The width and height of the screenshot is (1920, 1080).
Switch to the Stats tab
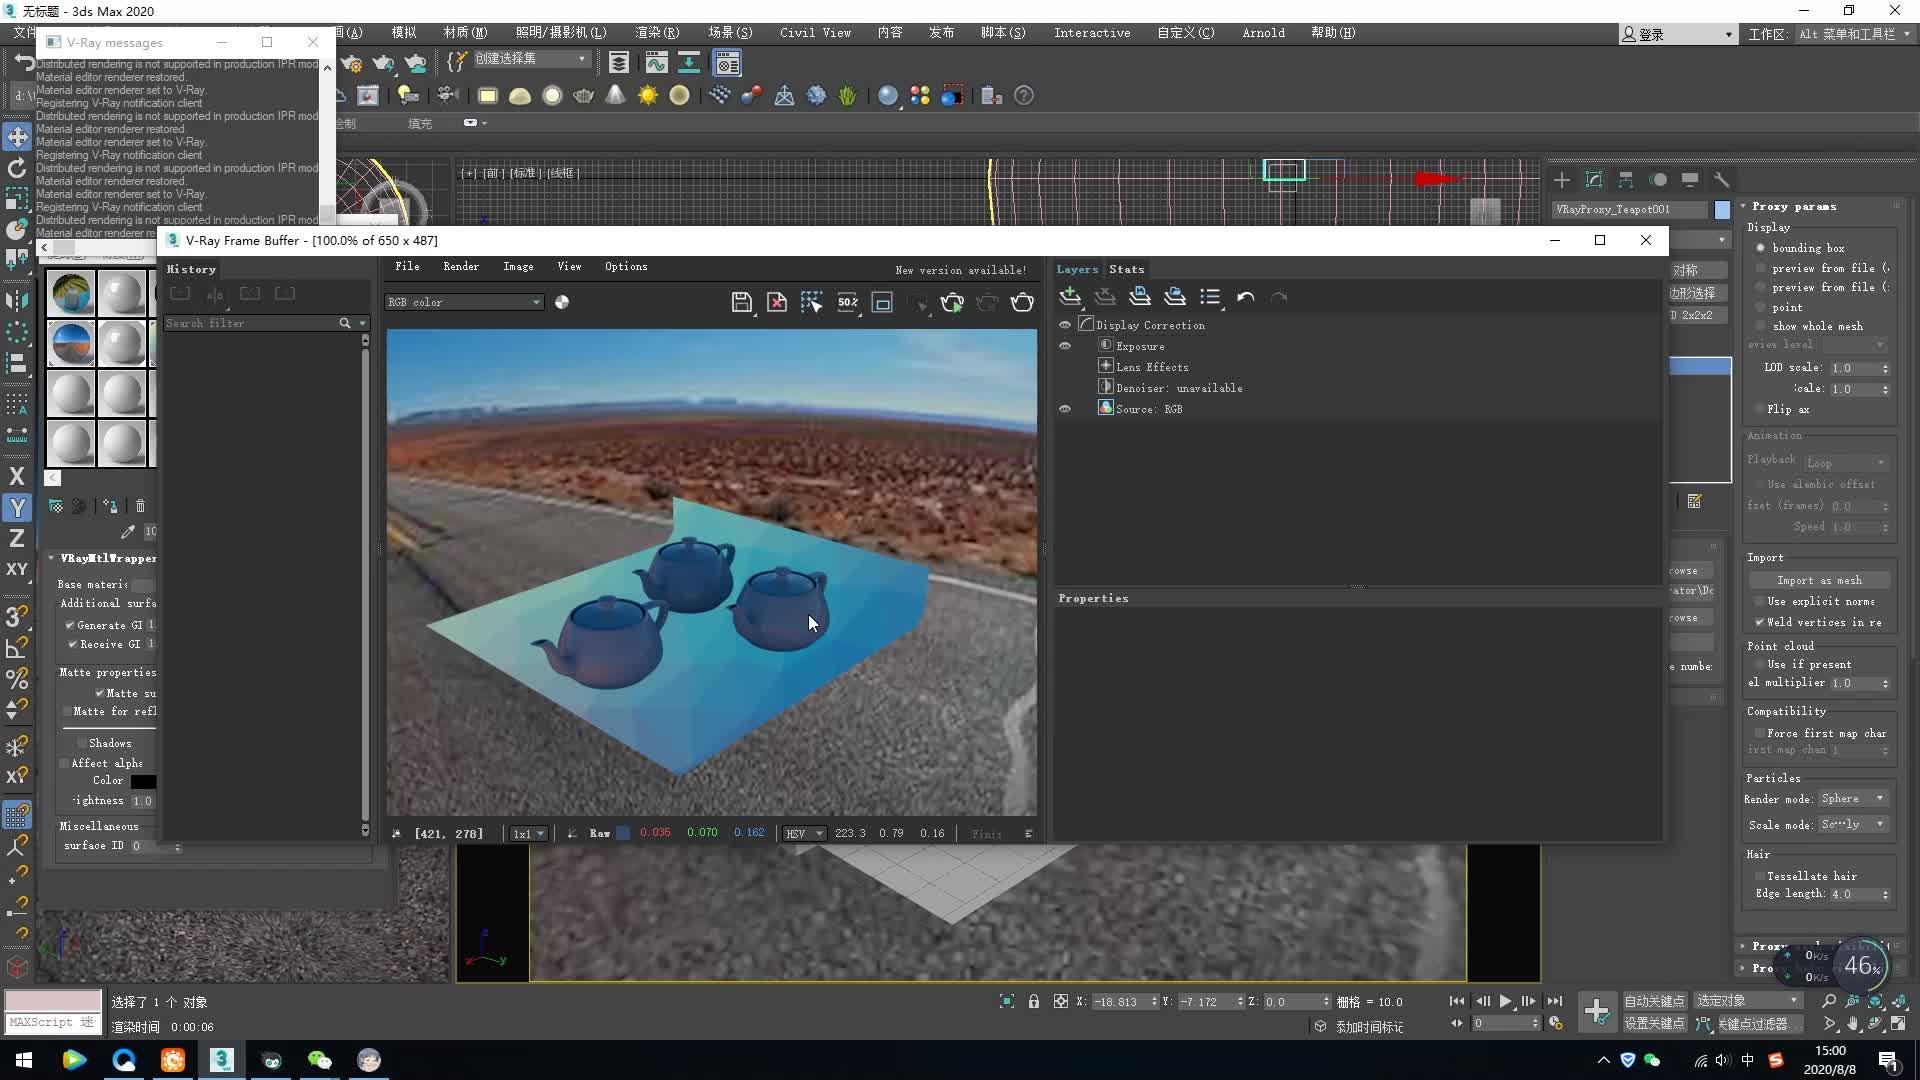pyautogui.click(x=1126, y=269)
